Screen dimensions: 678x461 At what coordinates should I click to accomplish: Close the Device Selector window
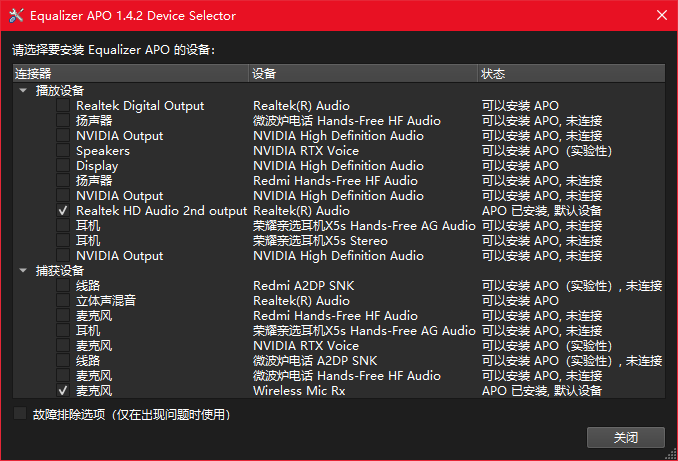[662, 15]
